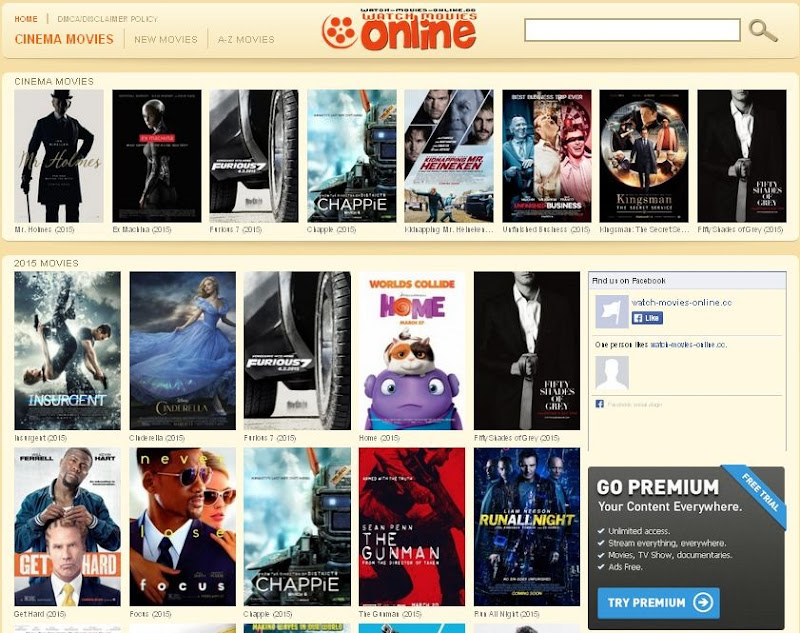The image size is (800, 633).
Task: Open The Gunman poster
Action: coord(412,527)
